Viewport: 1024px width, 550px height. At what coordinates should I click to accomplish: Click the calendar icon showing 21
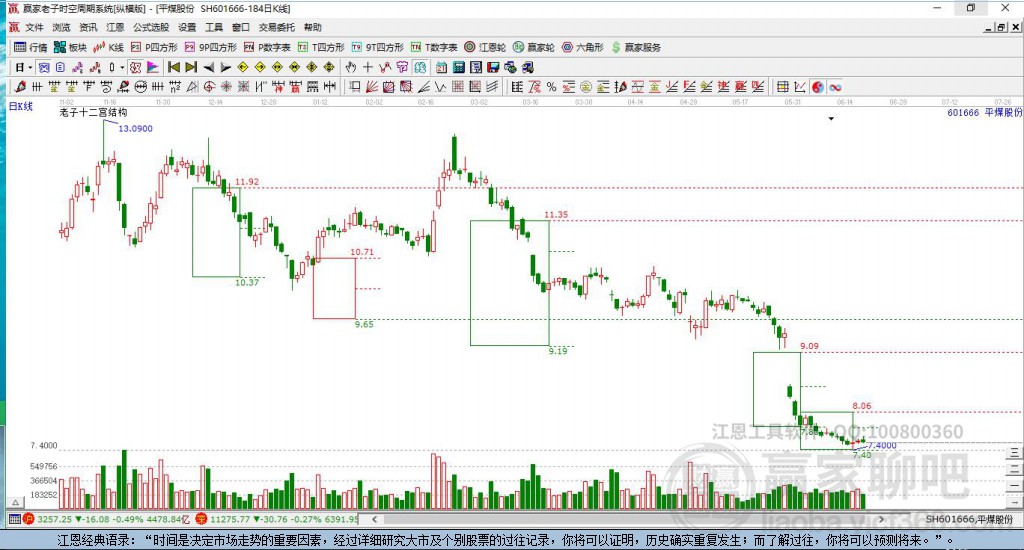click(441, 67)
